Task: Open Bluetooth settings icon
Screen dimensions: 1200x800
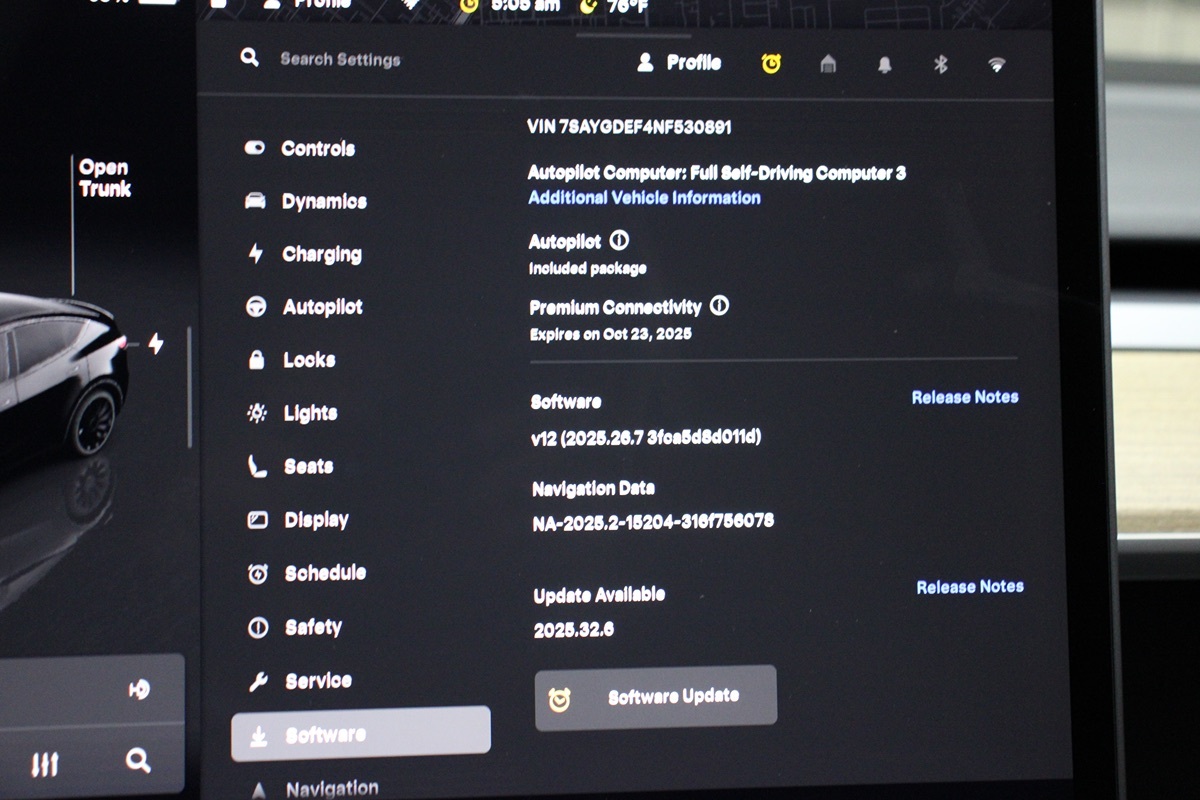Action: tap(940, 65)
